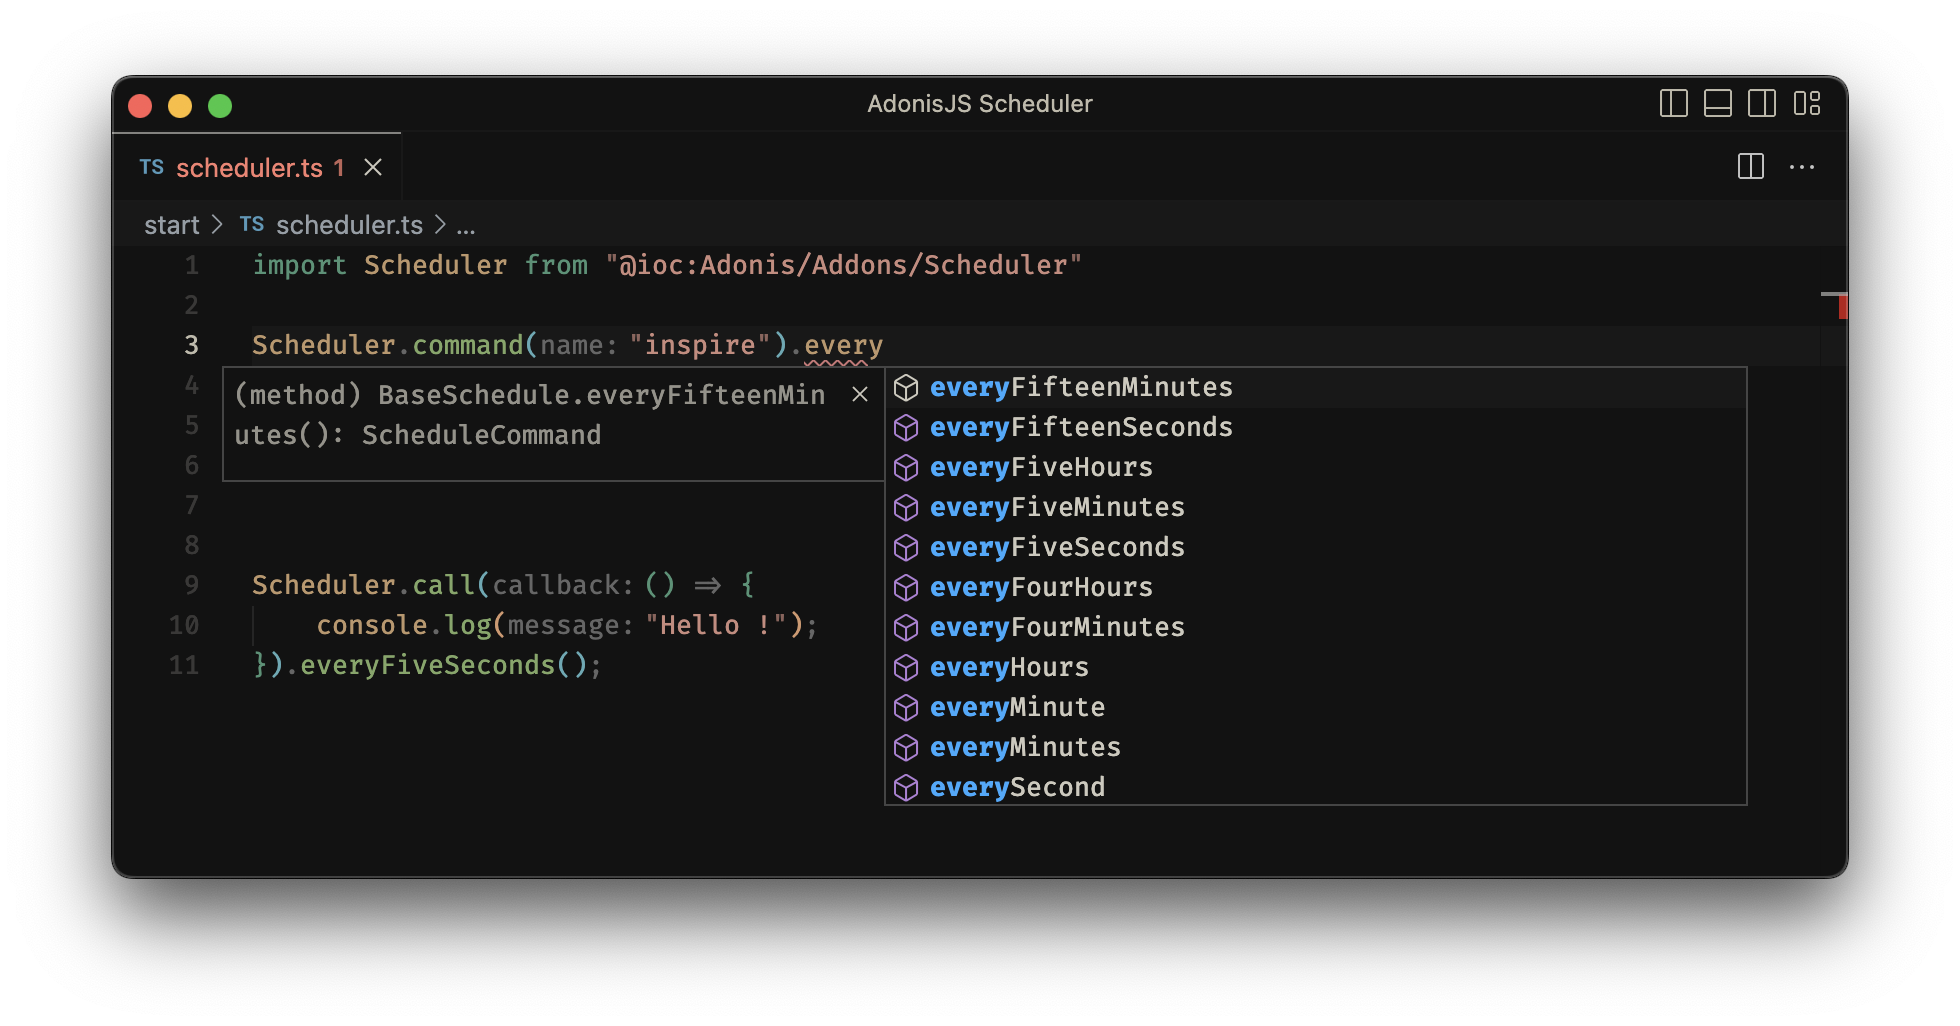Screen dimensions: 1960x1026
Task: Click the TS icon in scheduler.ts tab
Action: tap(152, 167)
